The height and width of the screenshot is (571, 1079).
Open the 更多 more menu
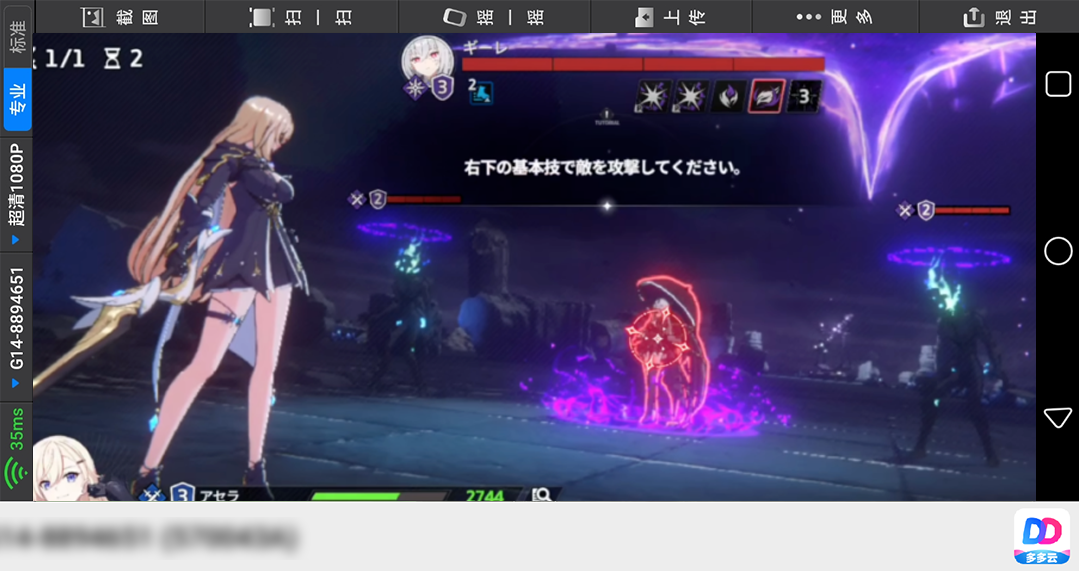click(x=835, y=17)
